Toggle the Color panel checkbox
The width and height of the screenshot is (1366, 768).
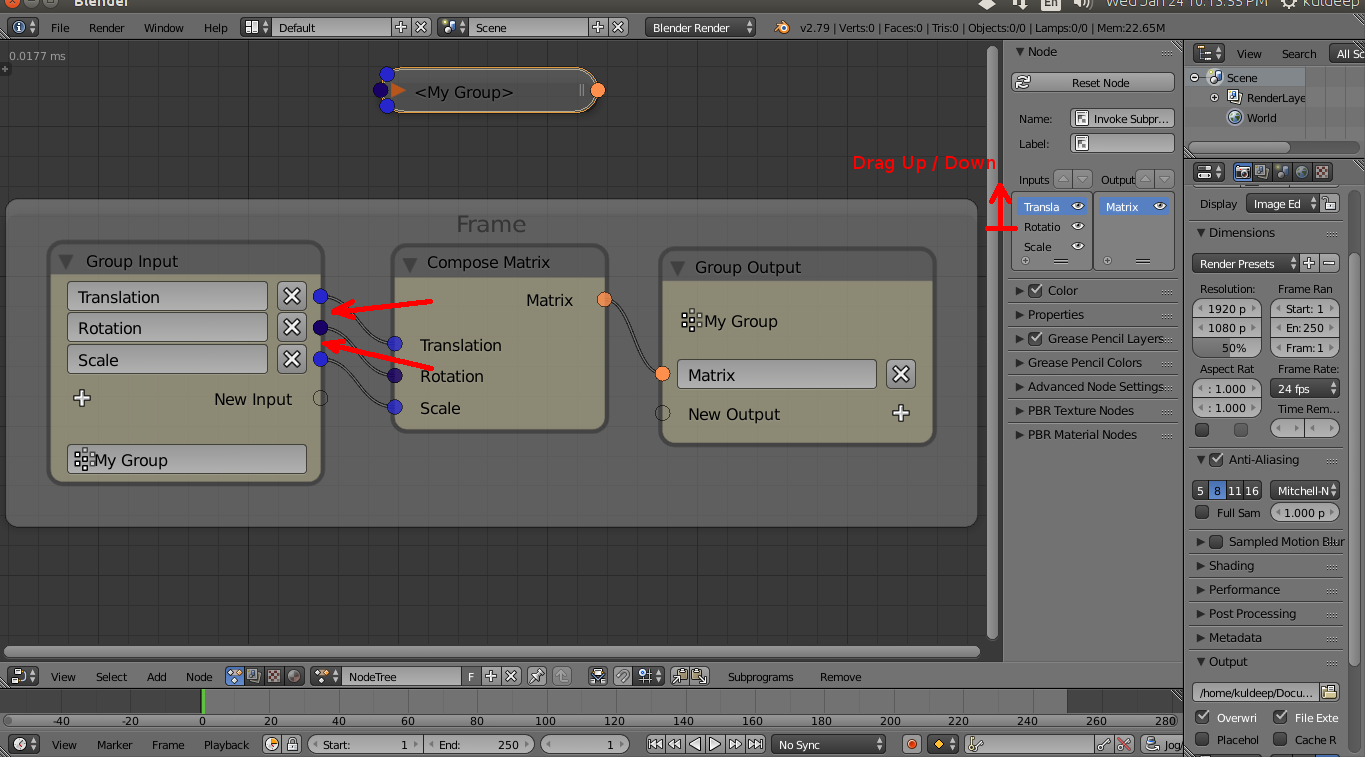(1035, 290)
